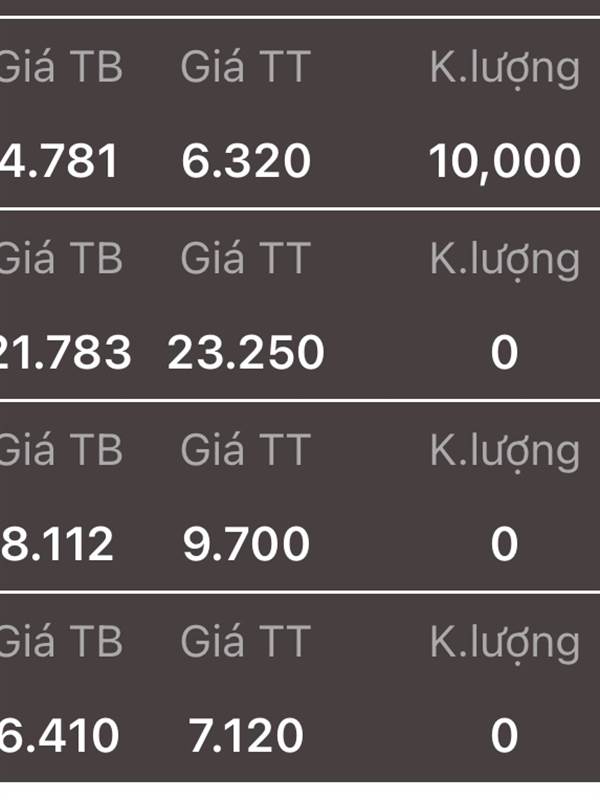
Task: Tap the market price value 7.120
Action: (x=246, y=736)
